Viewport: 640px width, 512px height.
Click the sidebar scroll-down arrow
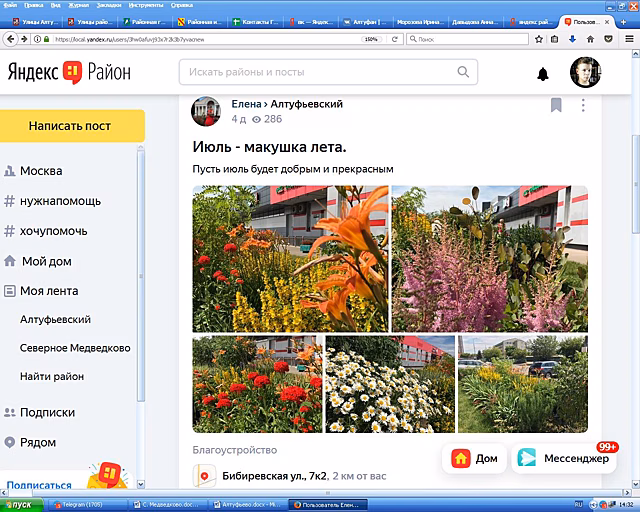point(141,484)
